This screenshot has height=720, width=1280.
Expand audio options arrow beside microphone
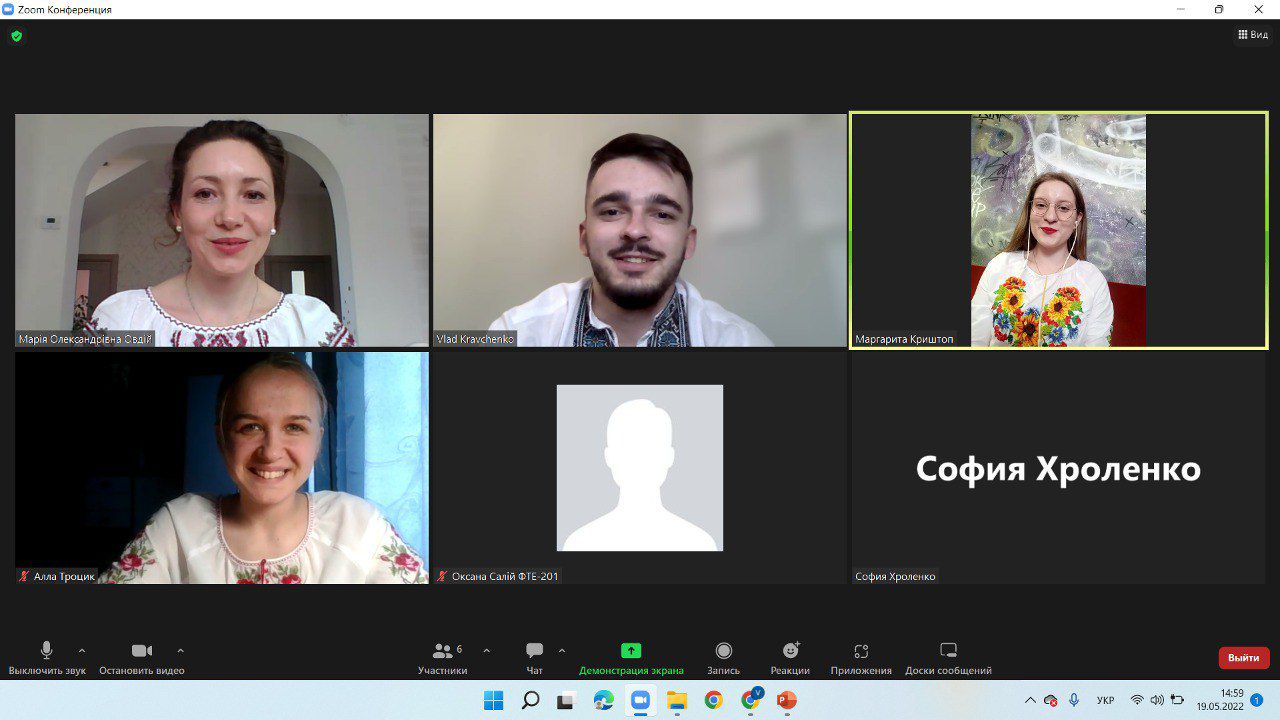tap(82, 650)
